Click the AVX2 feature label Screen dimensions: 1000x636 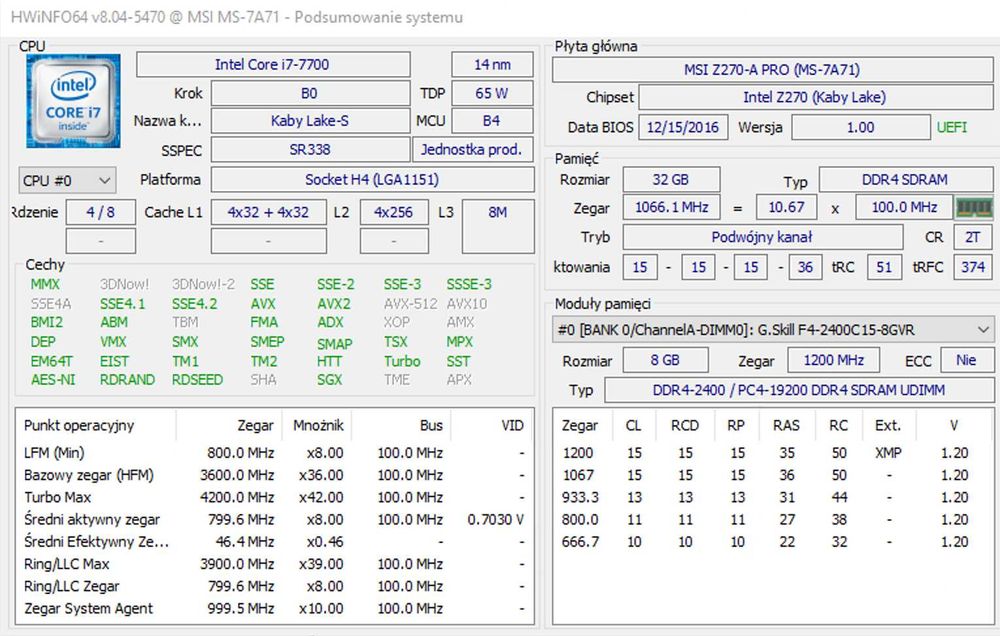[x=334, y=304]
